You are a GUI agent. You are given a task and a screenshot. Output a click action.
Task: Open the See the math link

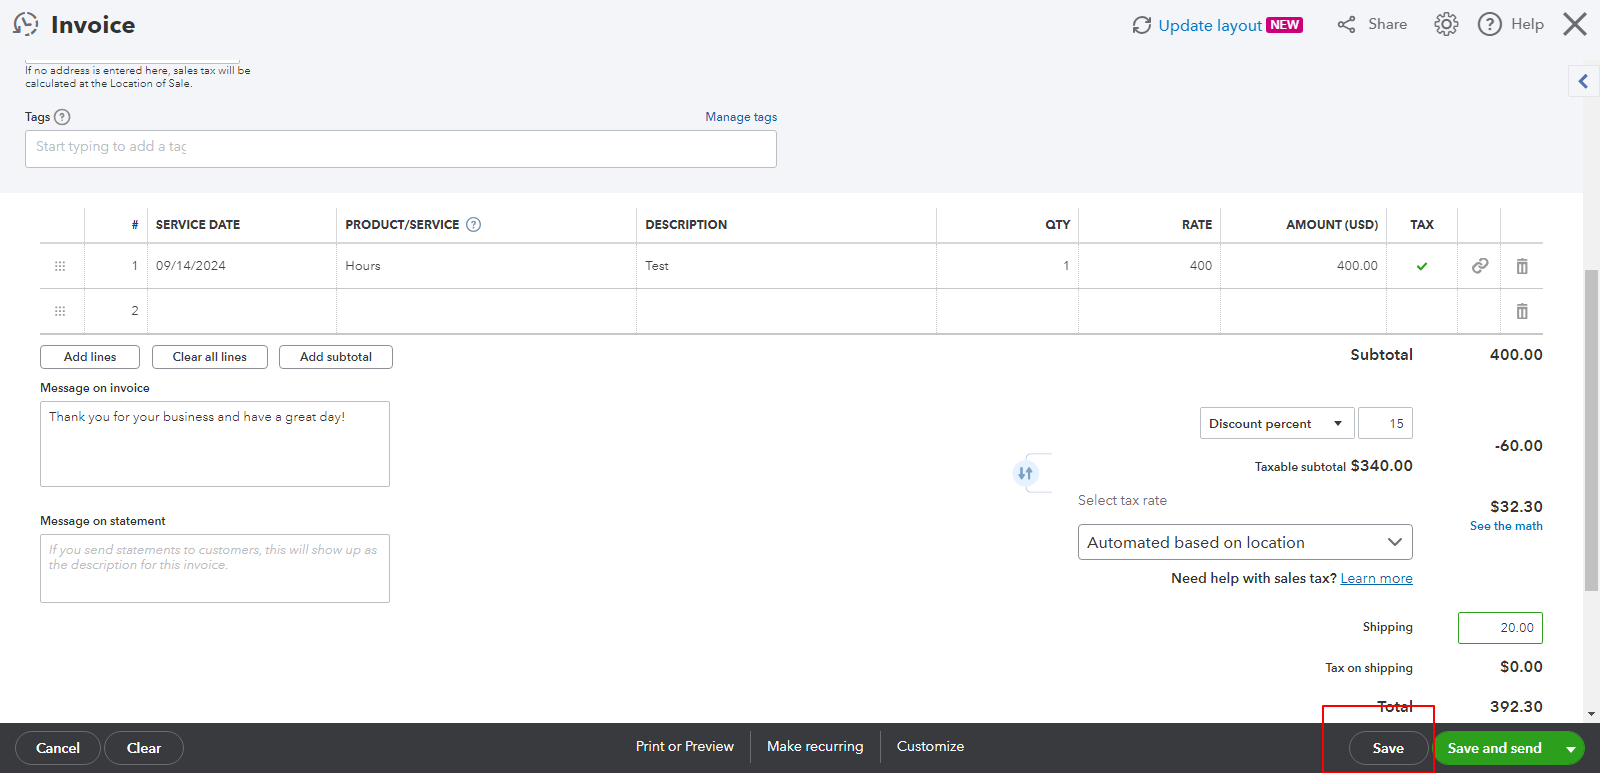1506,526
